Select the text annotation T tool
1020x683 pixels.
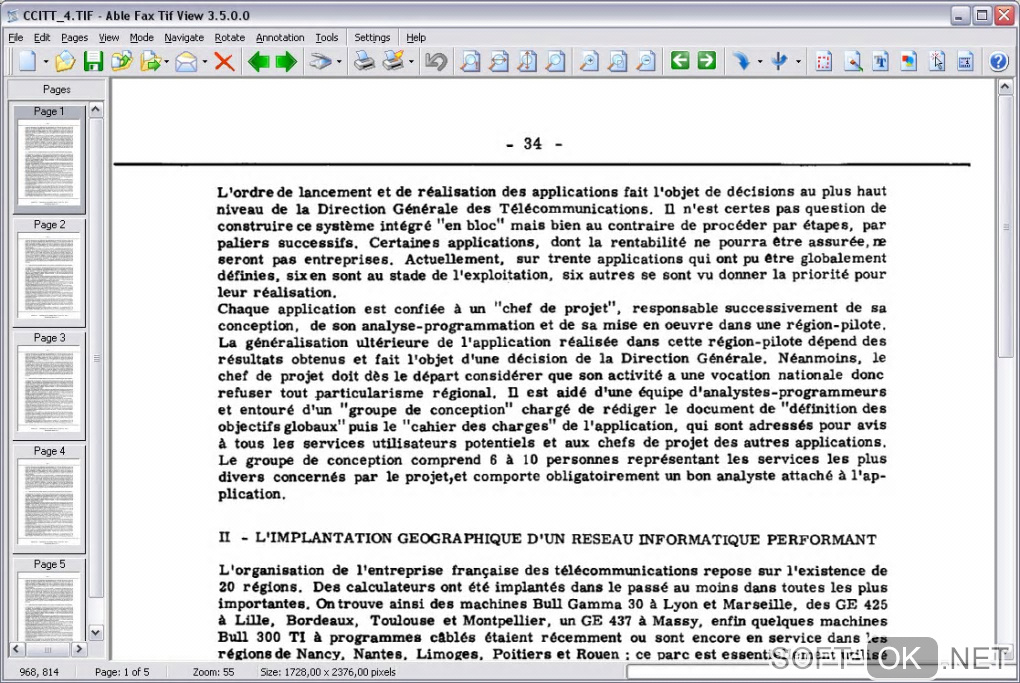[x=880, y=62]
